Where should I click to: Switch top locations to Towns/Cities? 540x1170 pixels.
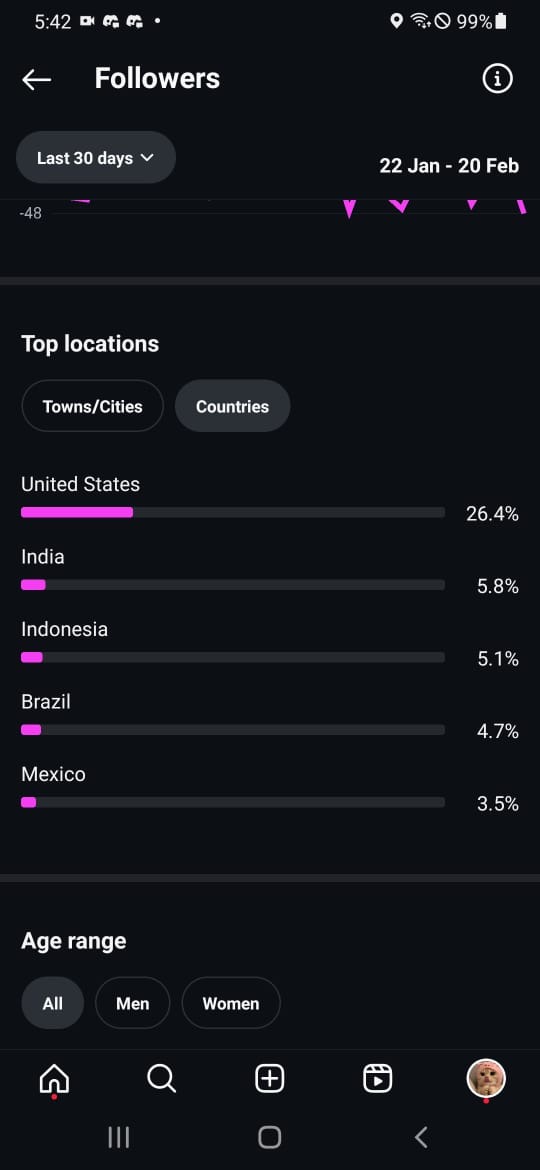coord(92,406)
